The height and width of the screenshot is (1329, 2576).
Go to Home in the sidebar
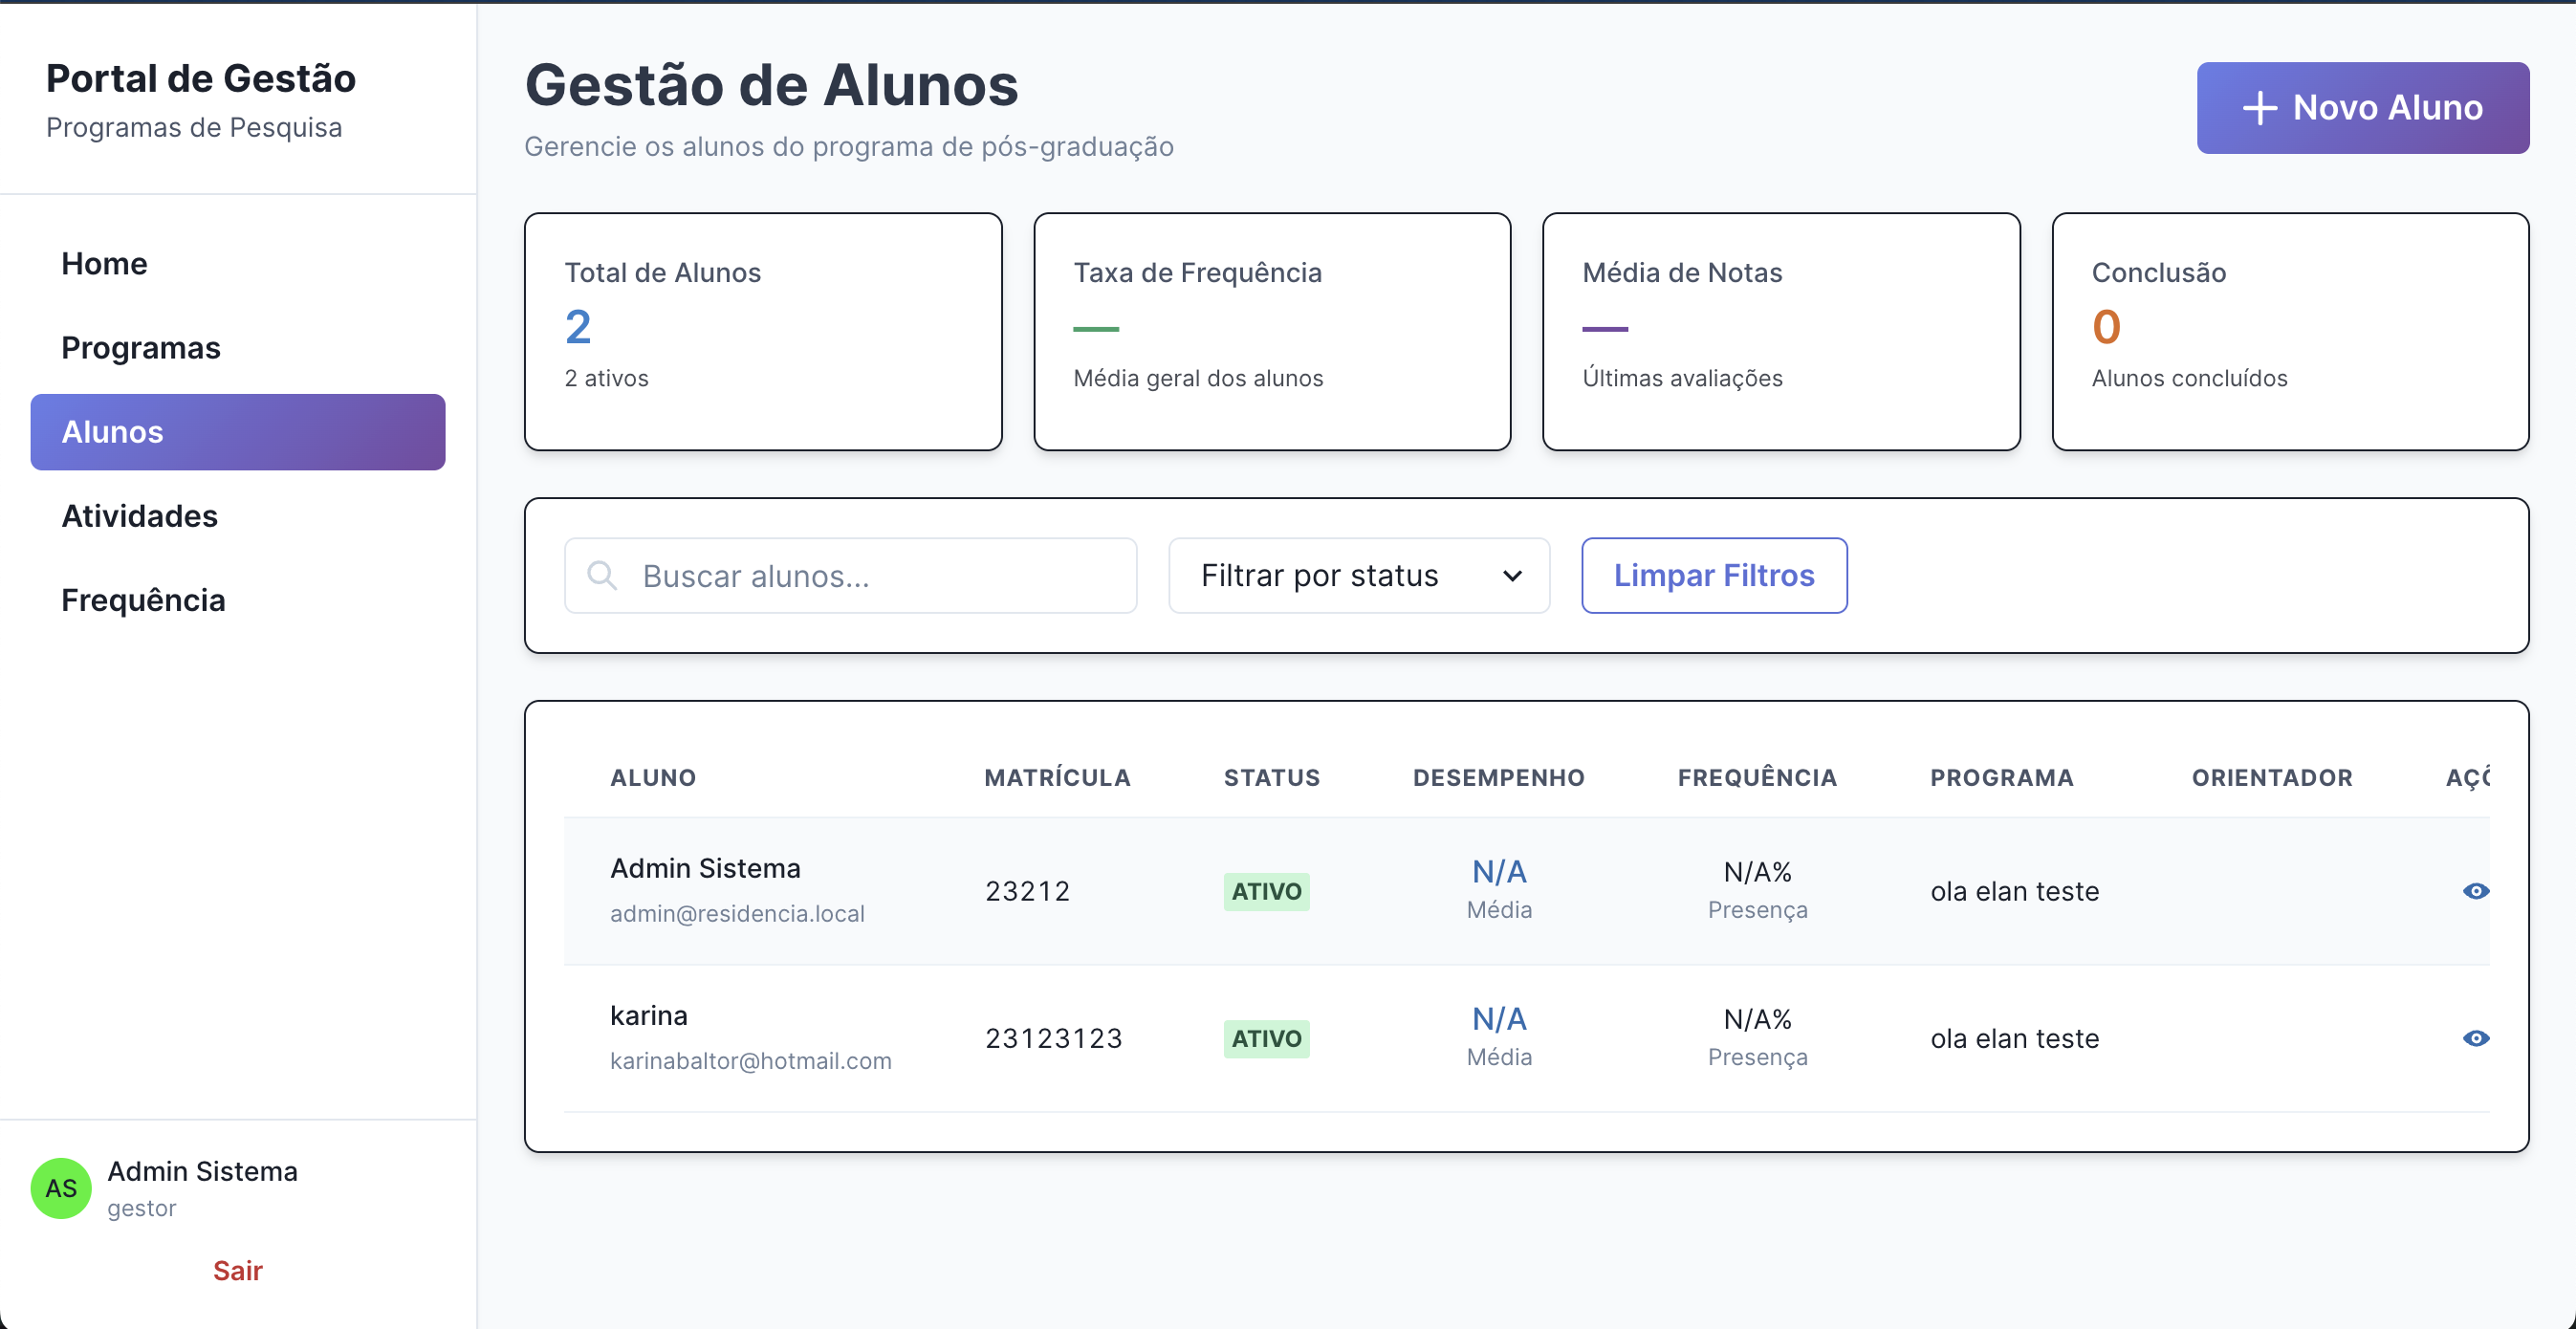click(x=104, y=263)
